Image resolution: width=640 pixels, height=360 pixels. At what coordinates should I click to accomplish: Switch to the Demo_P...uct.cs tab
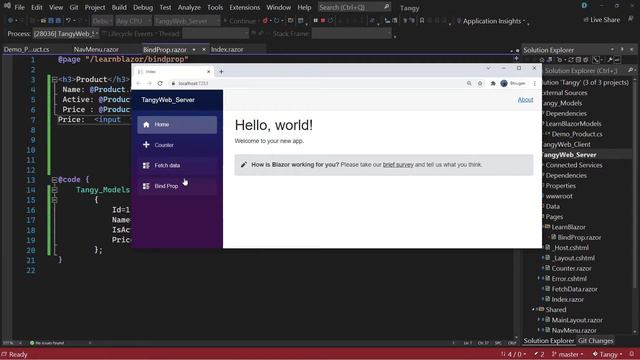[x=26, y=49]
